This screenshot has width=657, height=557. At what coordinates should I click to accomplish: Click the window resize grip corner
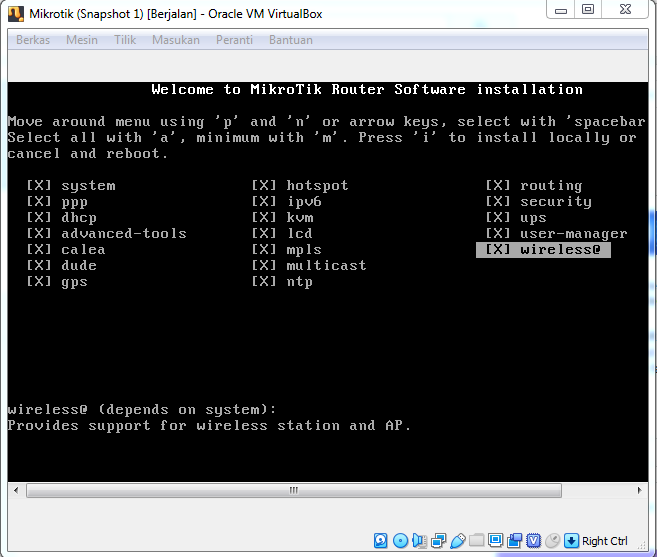point(641,545)
